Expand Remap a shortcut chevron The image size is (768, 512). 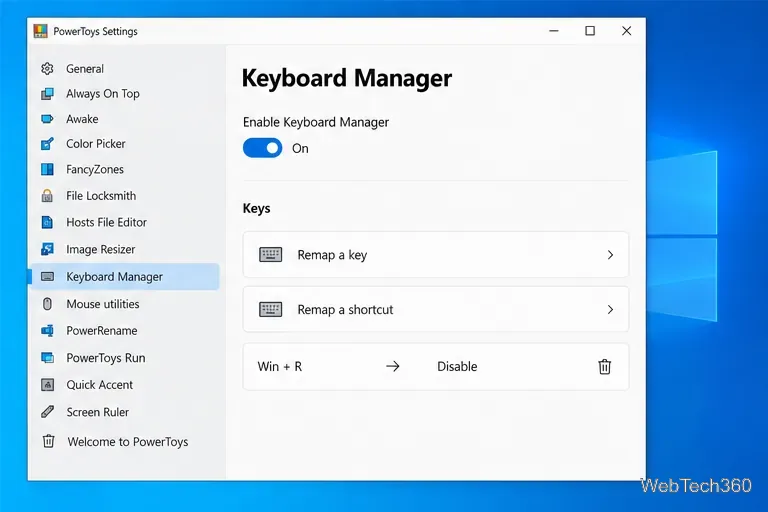coord(610,310)
